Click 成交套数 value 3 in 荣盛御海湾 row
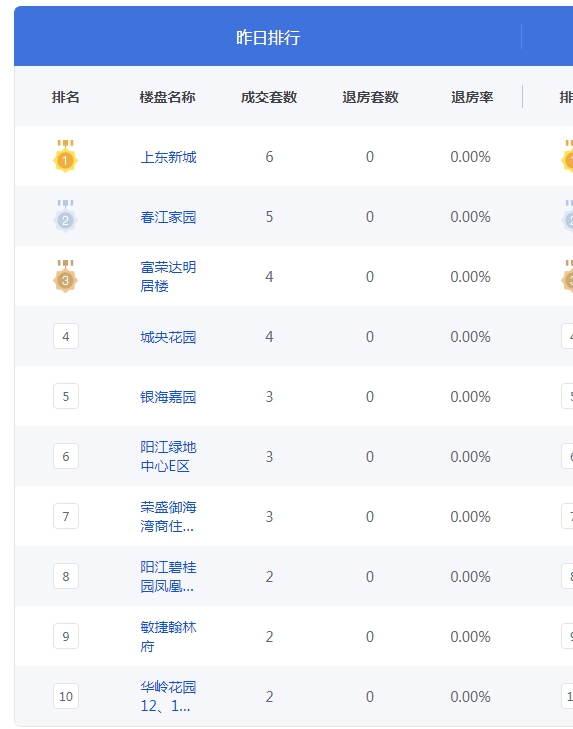Screen dimensions: 573x729 click(269, 517)
